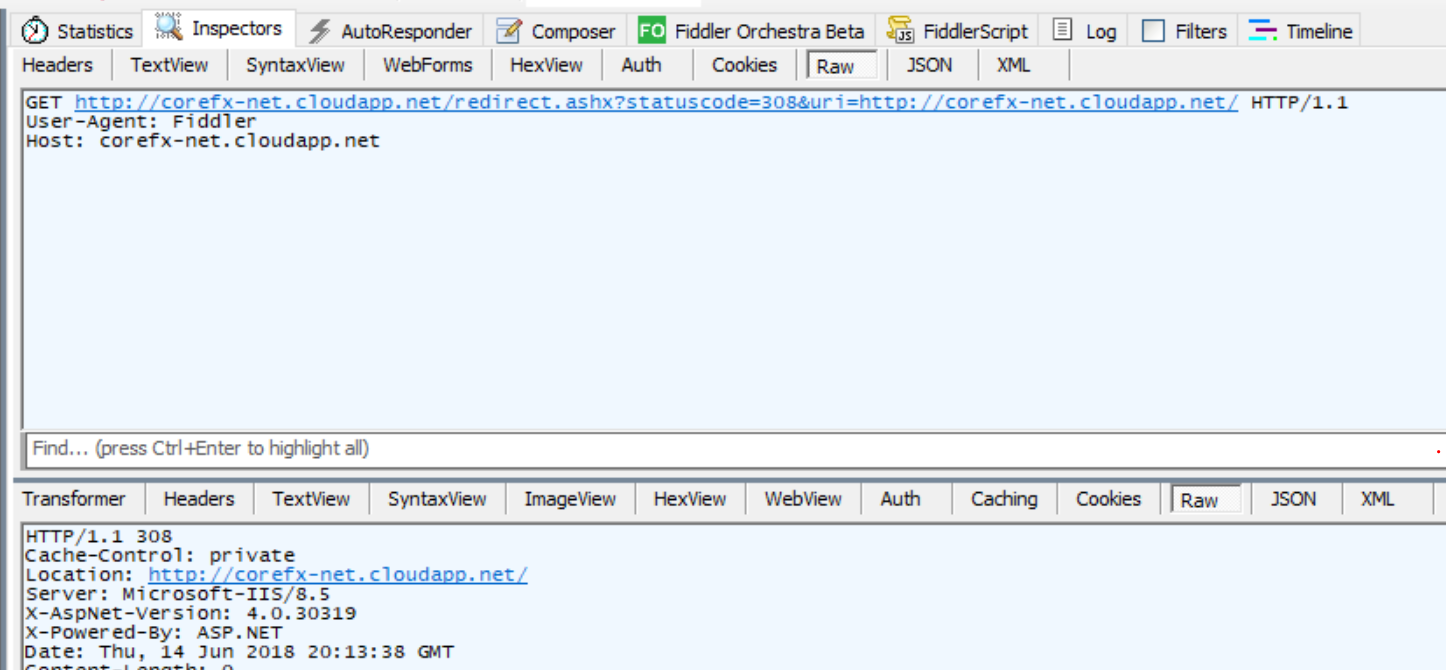Viewport: 1446px width, 670px height.
Task: Click the Cache-Control: private line
Action: click(x=160, y=556)
